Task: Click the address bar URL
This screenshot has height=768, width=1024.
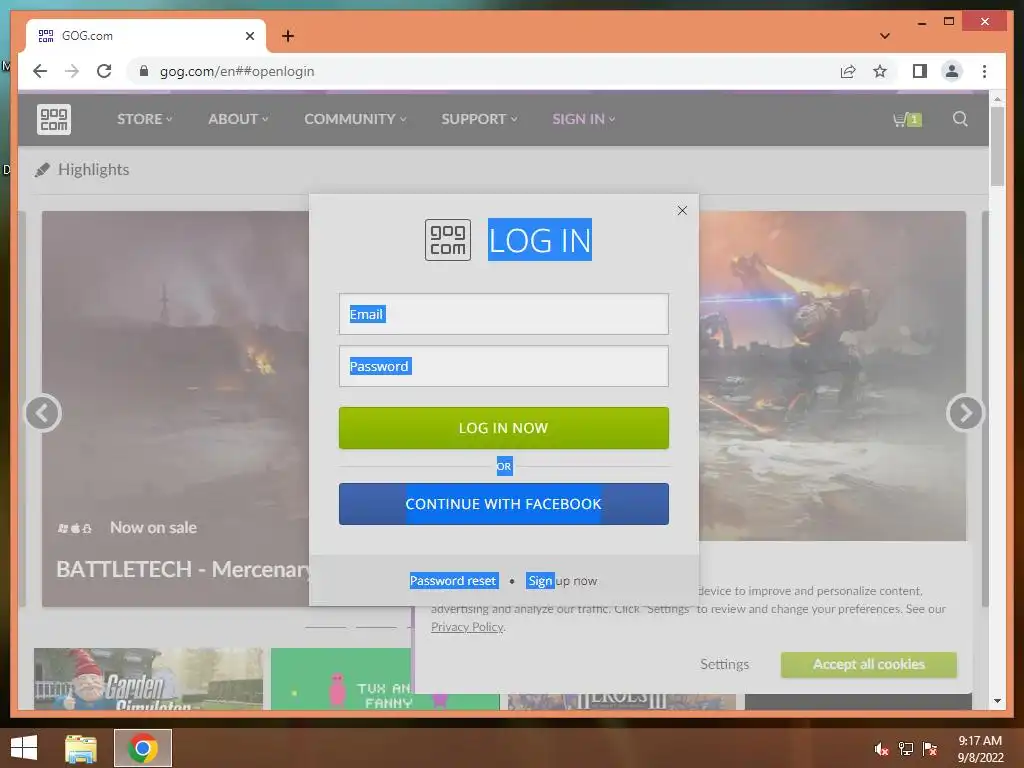Action: (x=237, y=71)
